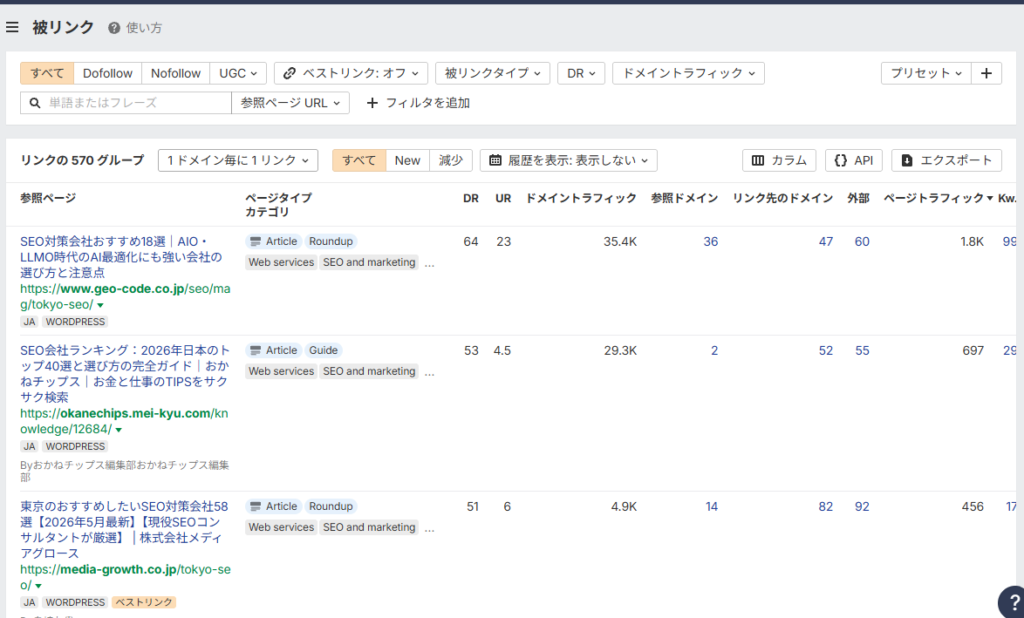Click 参照ドメイン value 36
This screenshot has width=1024, height=618.
[x=711, y=242]
